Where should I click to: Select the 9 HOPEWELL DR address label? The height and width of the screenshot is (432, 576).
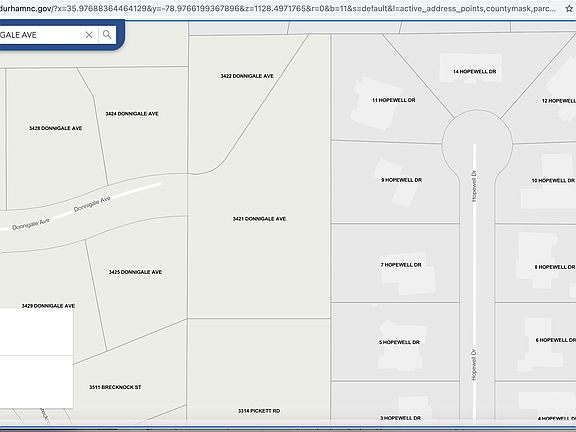tap(402, 180)
